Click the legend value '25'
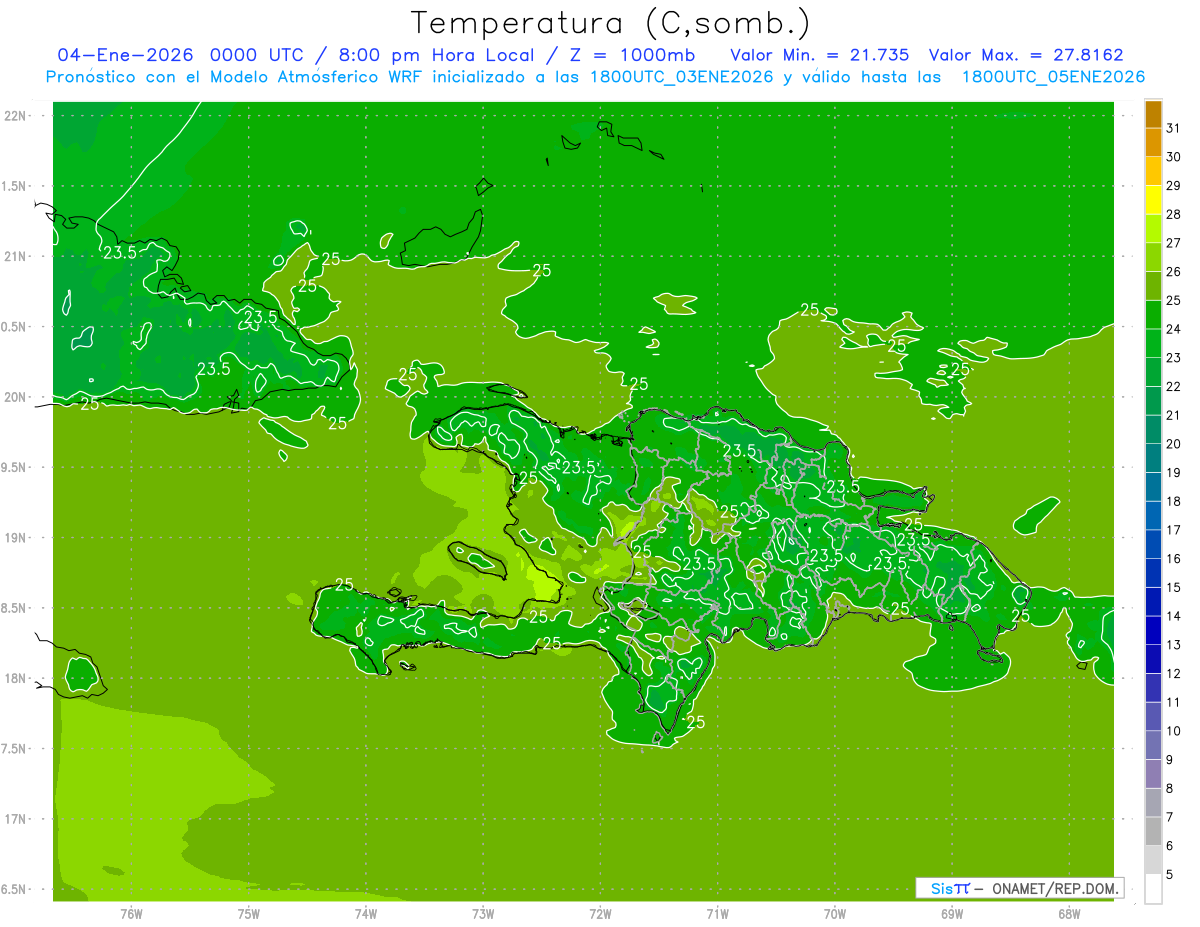The image size is (1200, 927). (1174, 300)
